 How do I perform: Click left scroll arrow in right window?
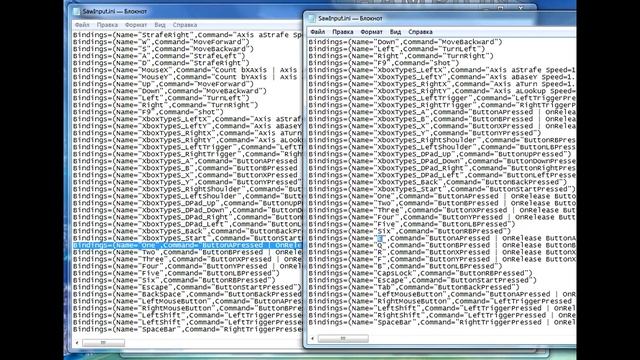(x=313, y=338)
